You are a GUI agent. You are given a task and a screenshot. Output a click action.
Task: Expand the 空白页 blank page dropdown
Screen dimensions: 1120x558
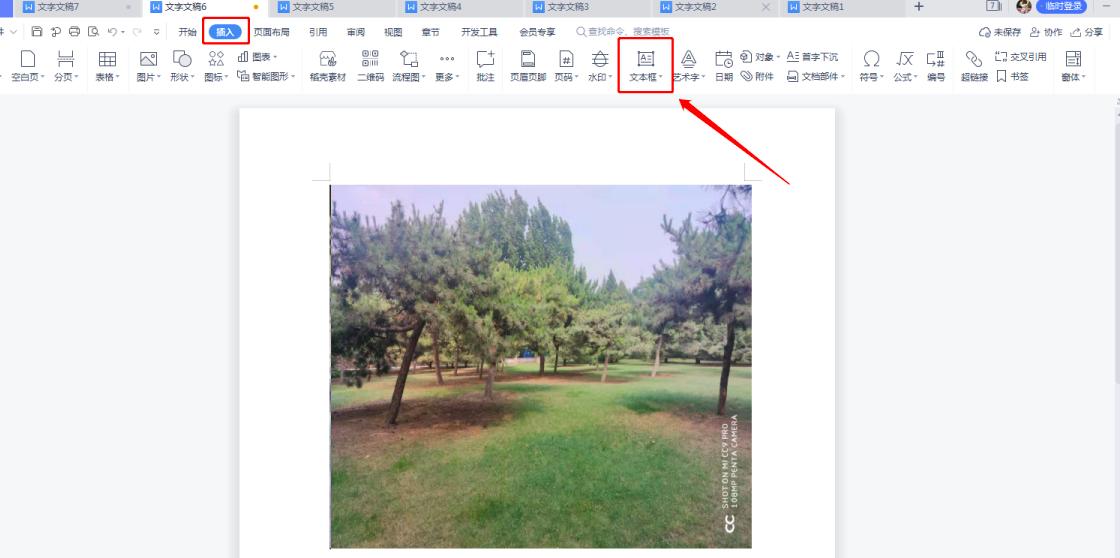pos(43,77)
